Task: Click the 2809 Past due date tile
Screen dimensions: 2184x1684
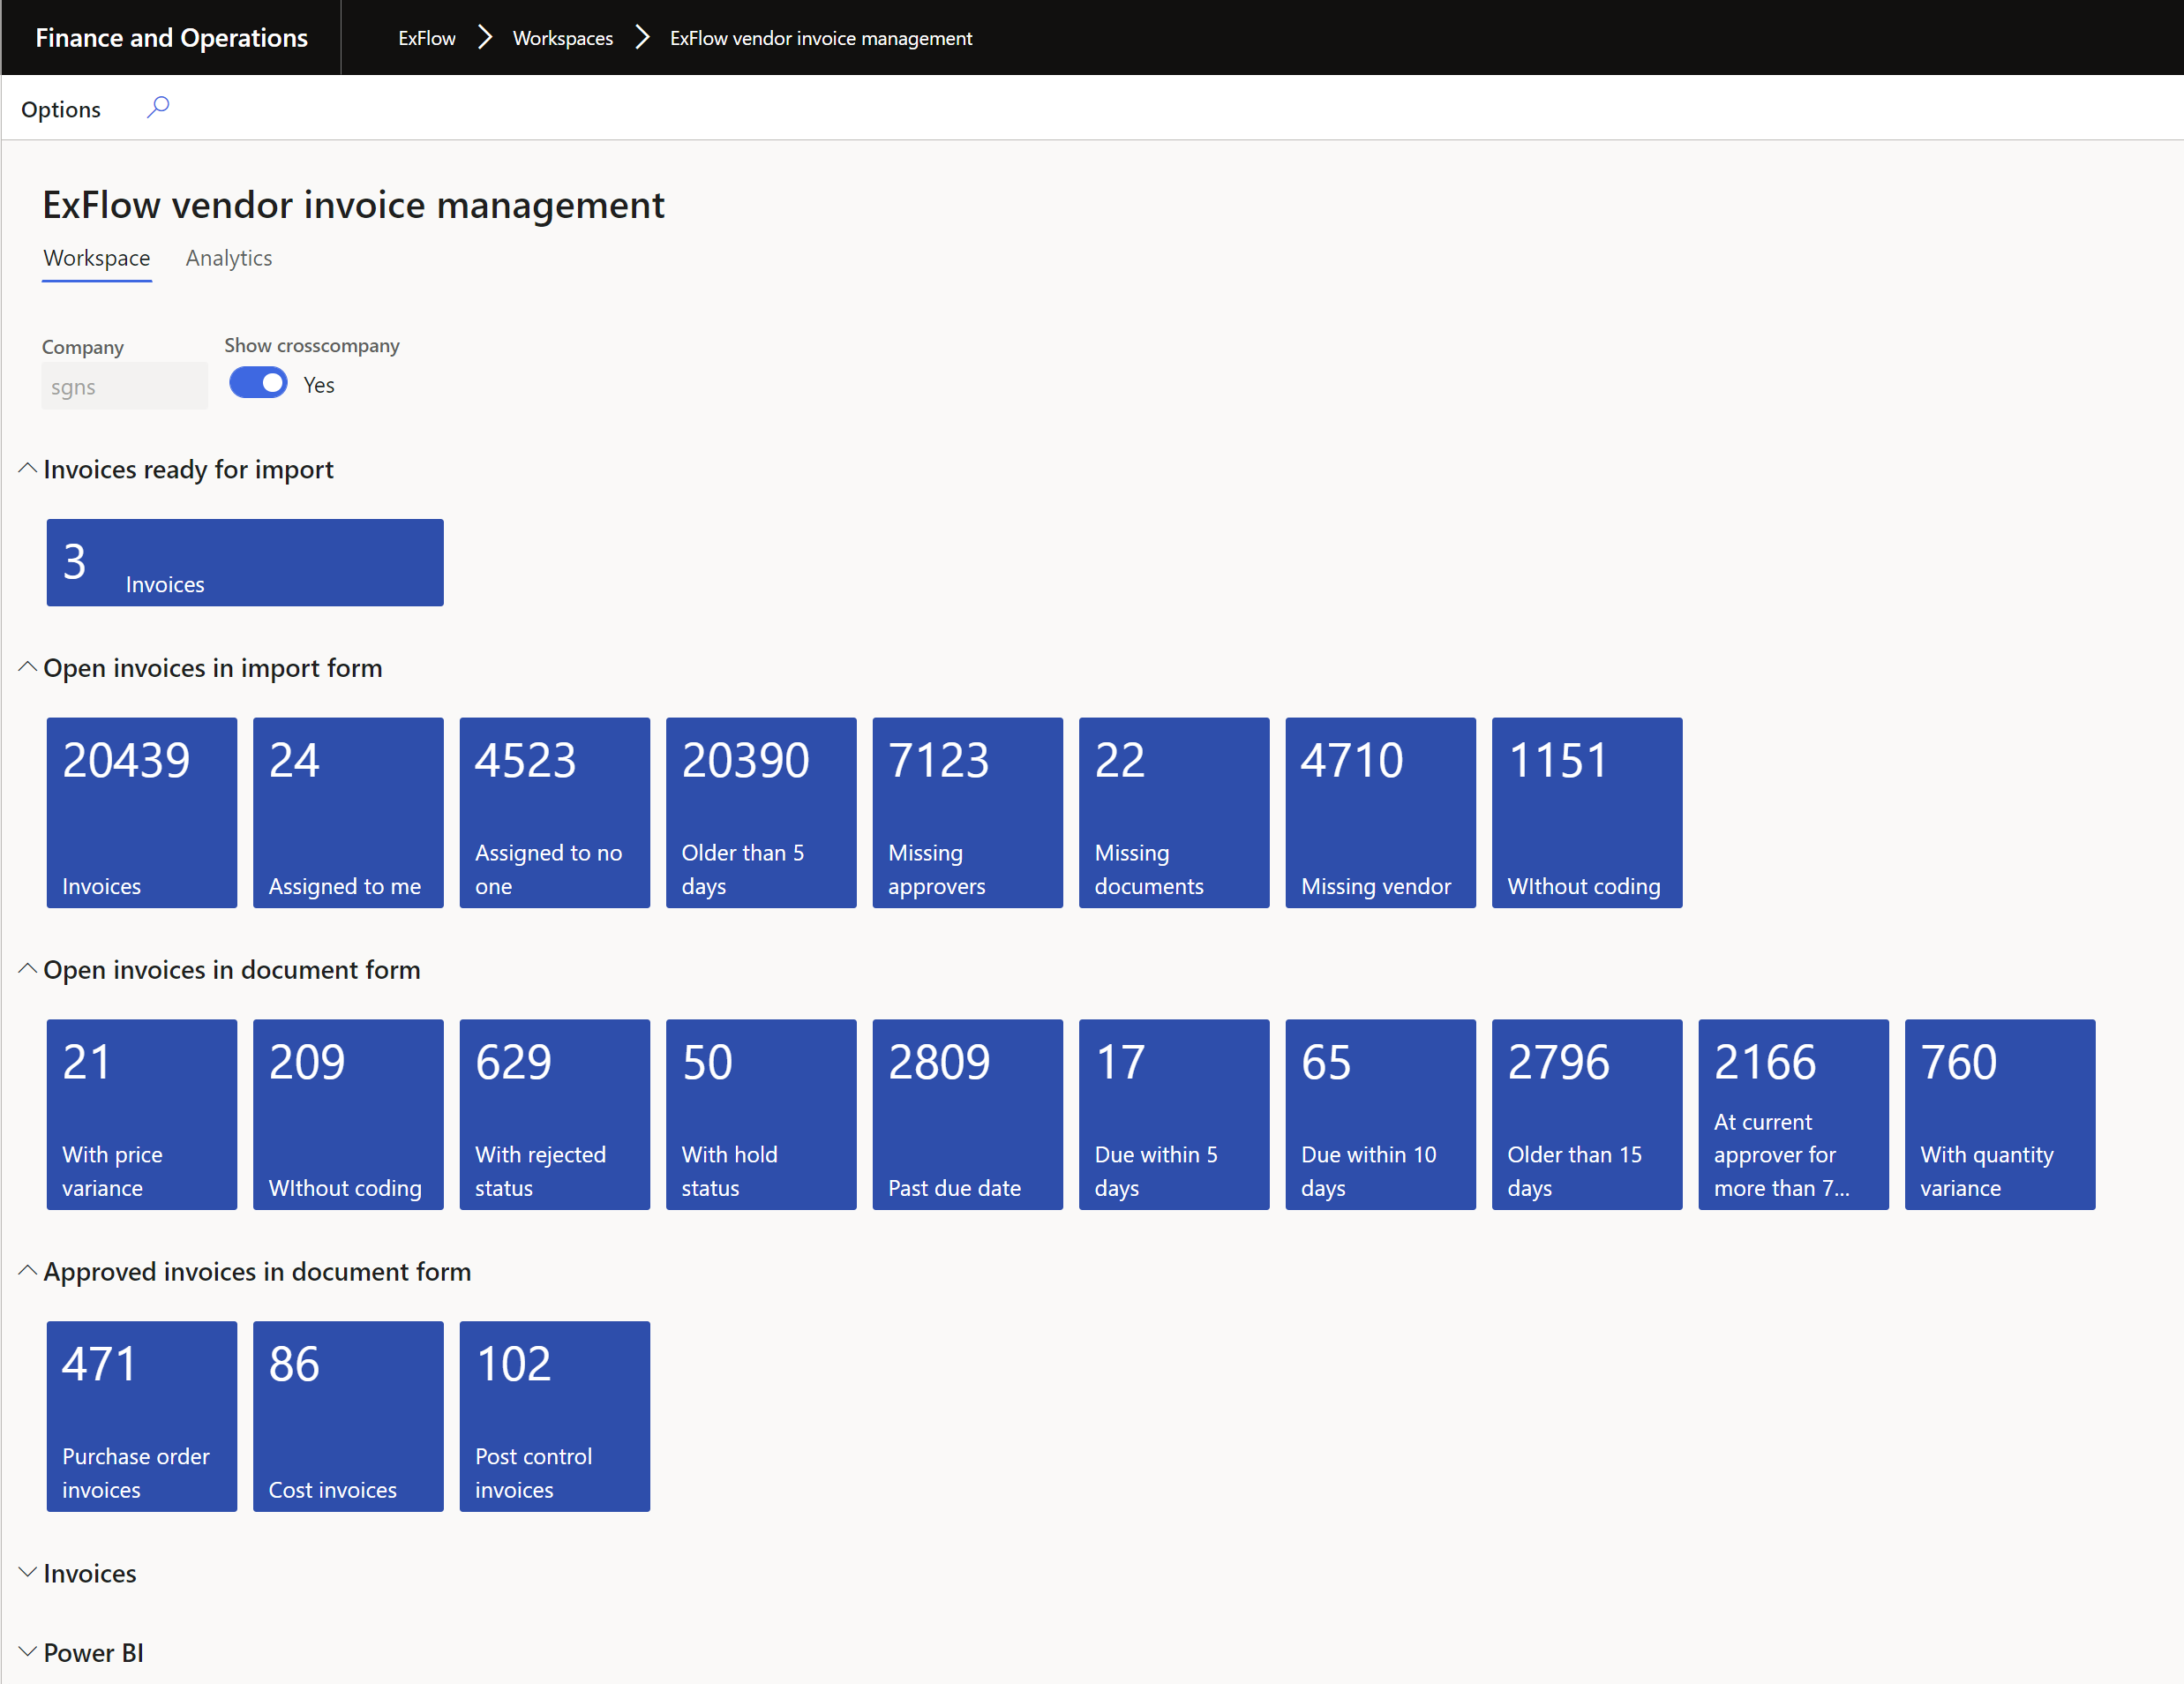Action: pos(967,1115)
